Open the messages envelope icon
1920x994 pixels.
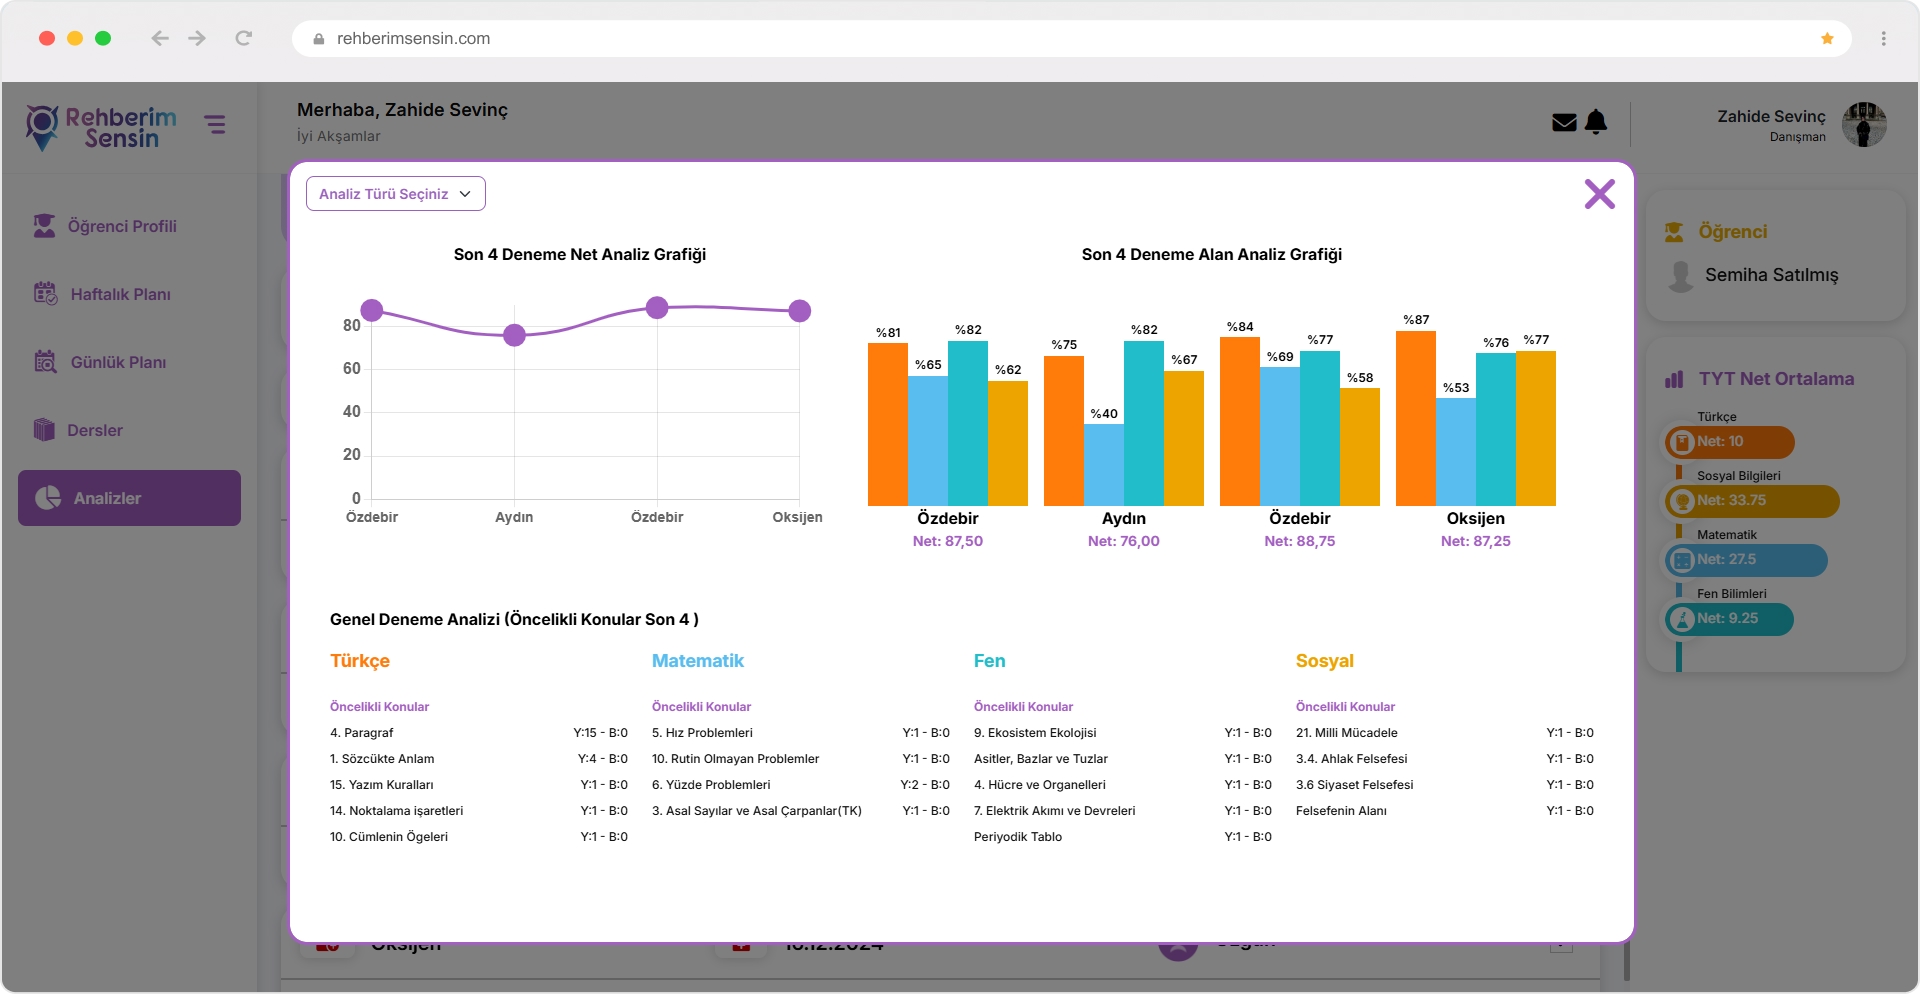(1564, 123)
